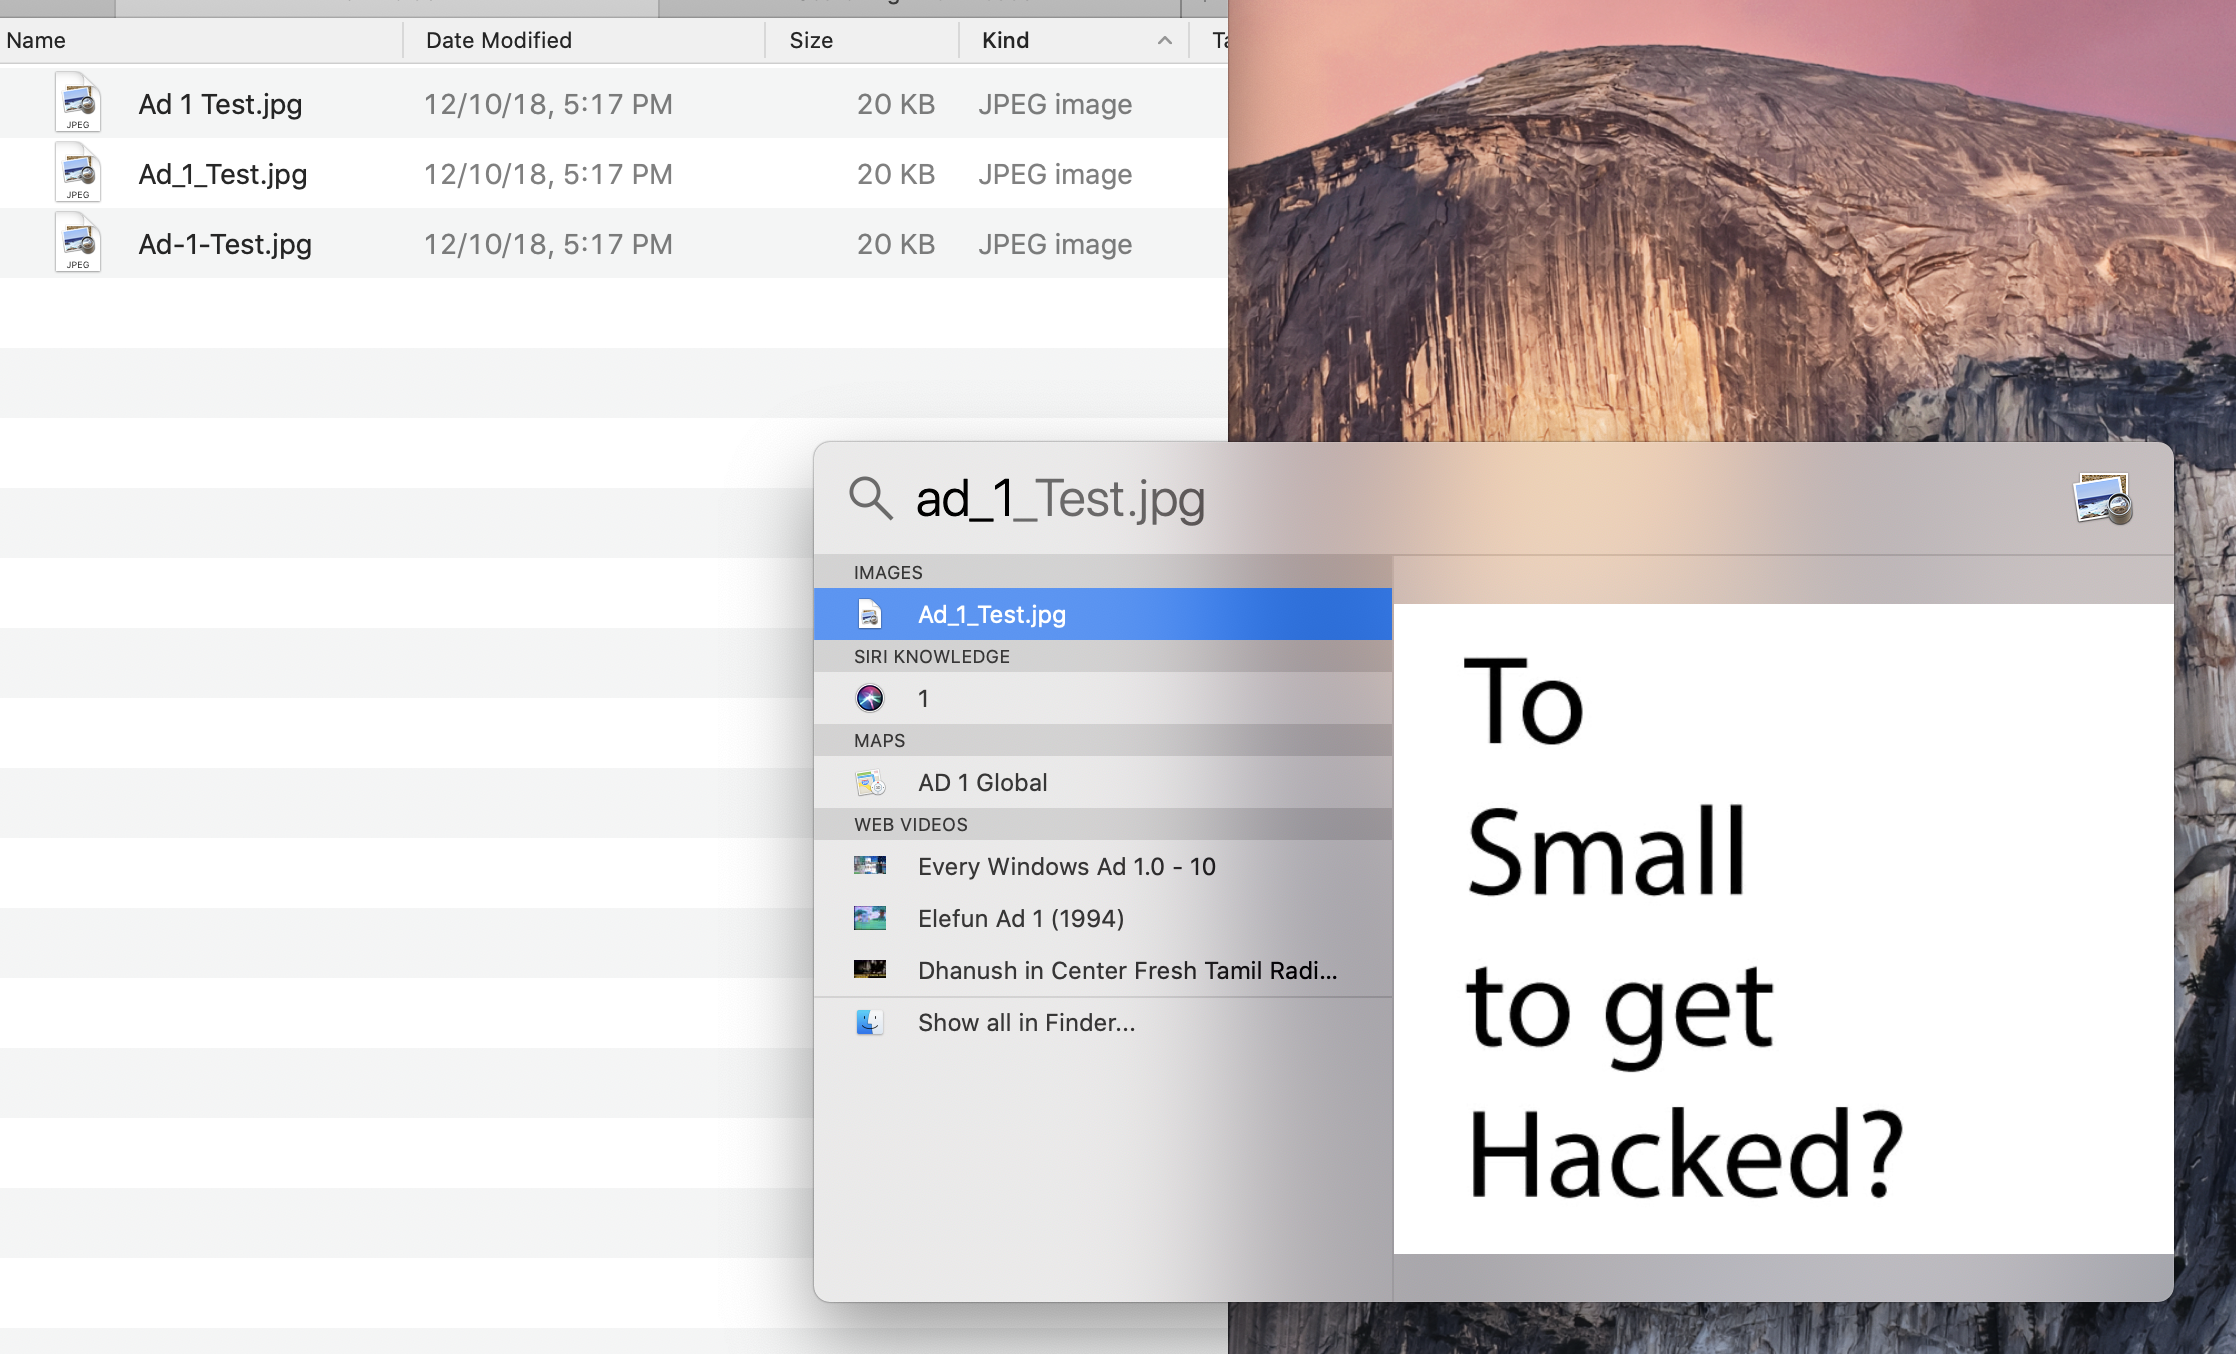The height and width of the screenshot is (1354, 2236).
Task: Click the Siri icon next to result 1
Action: [x=870, y=698]
